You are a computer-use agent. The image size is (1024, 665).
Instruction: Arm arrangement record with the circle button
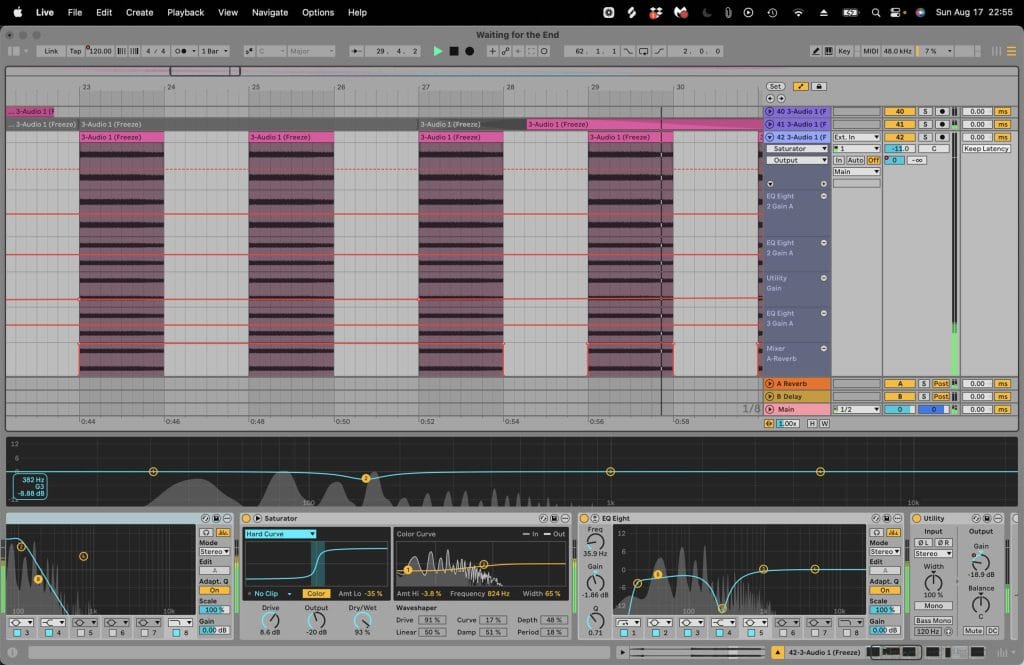tap(470, 51)
